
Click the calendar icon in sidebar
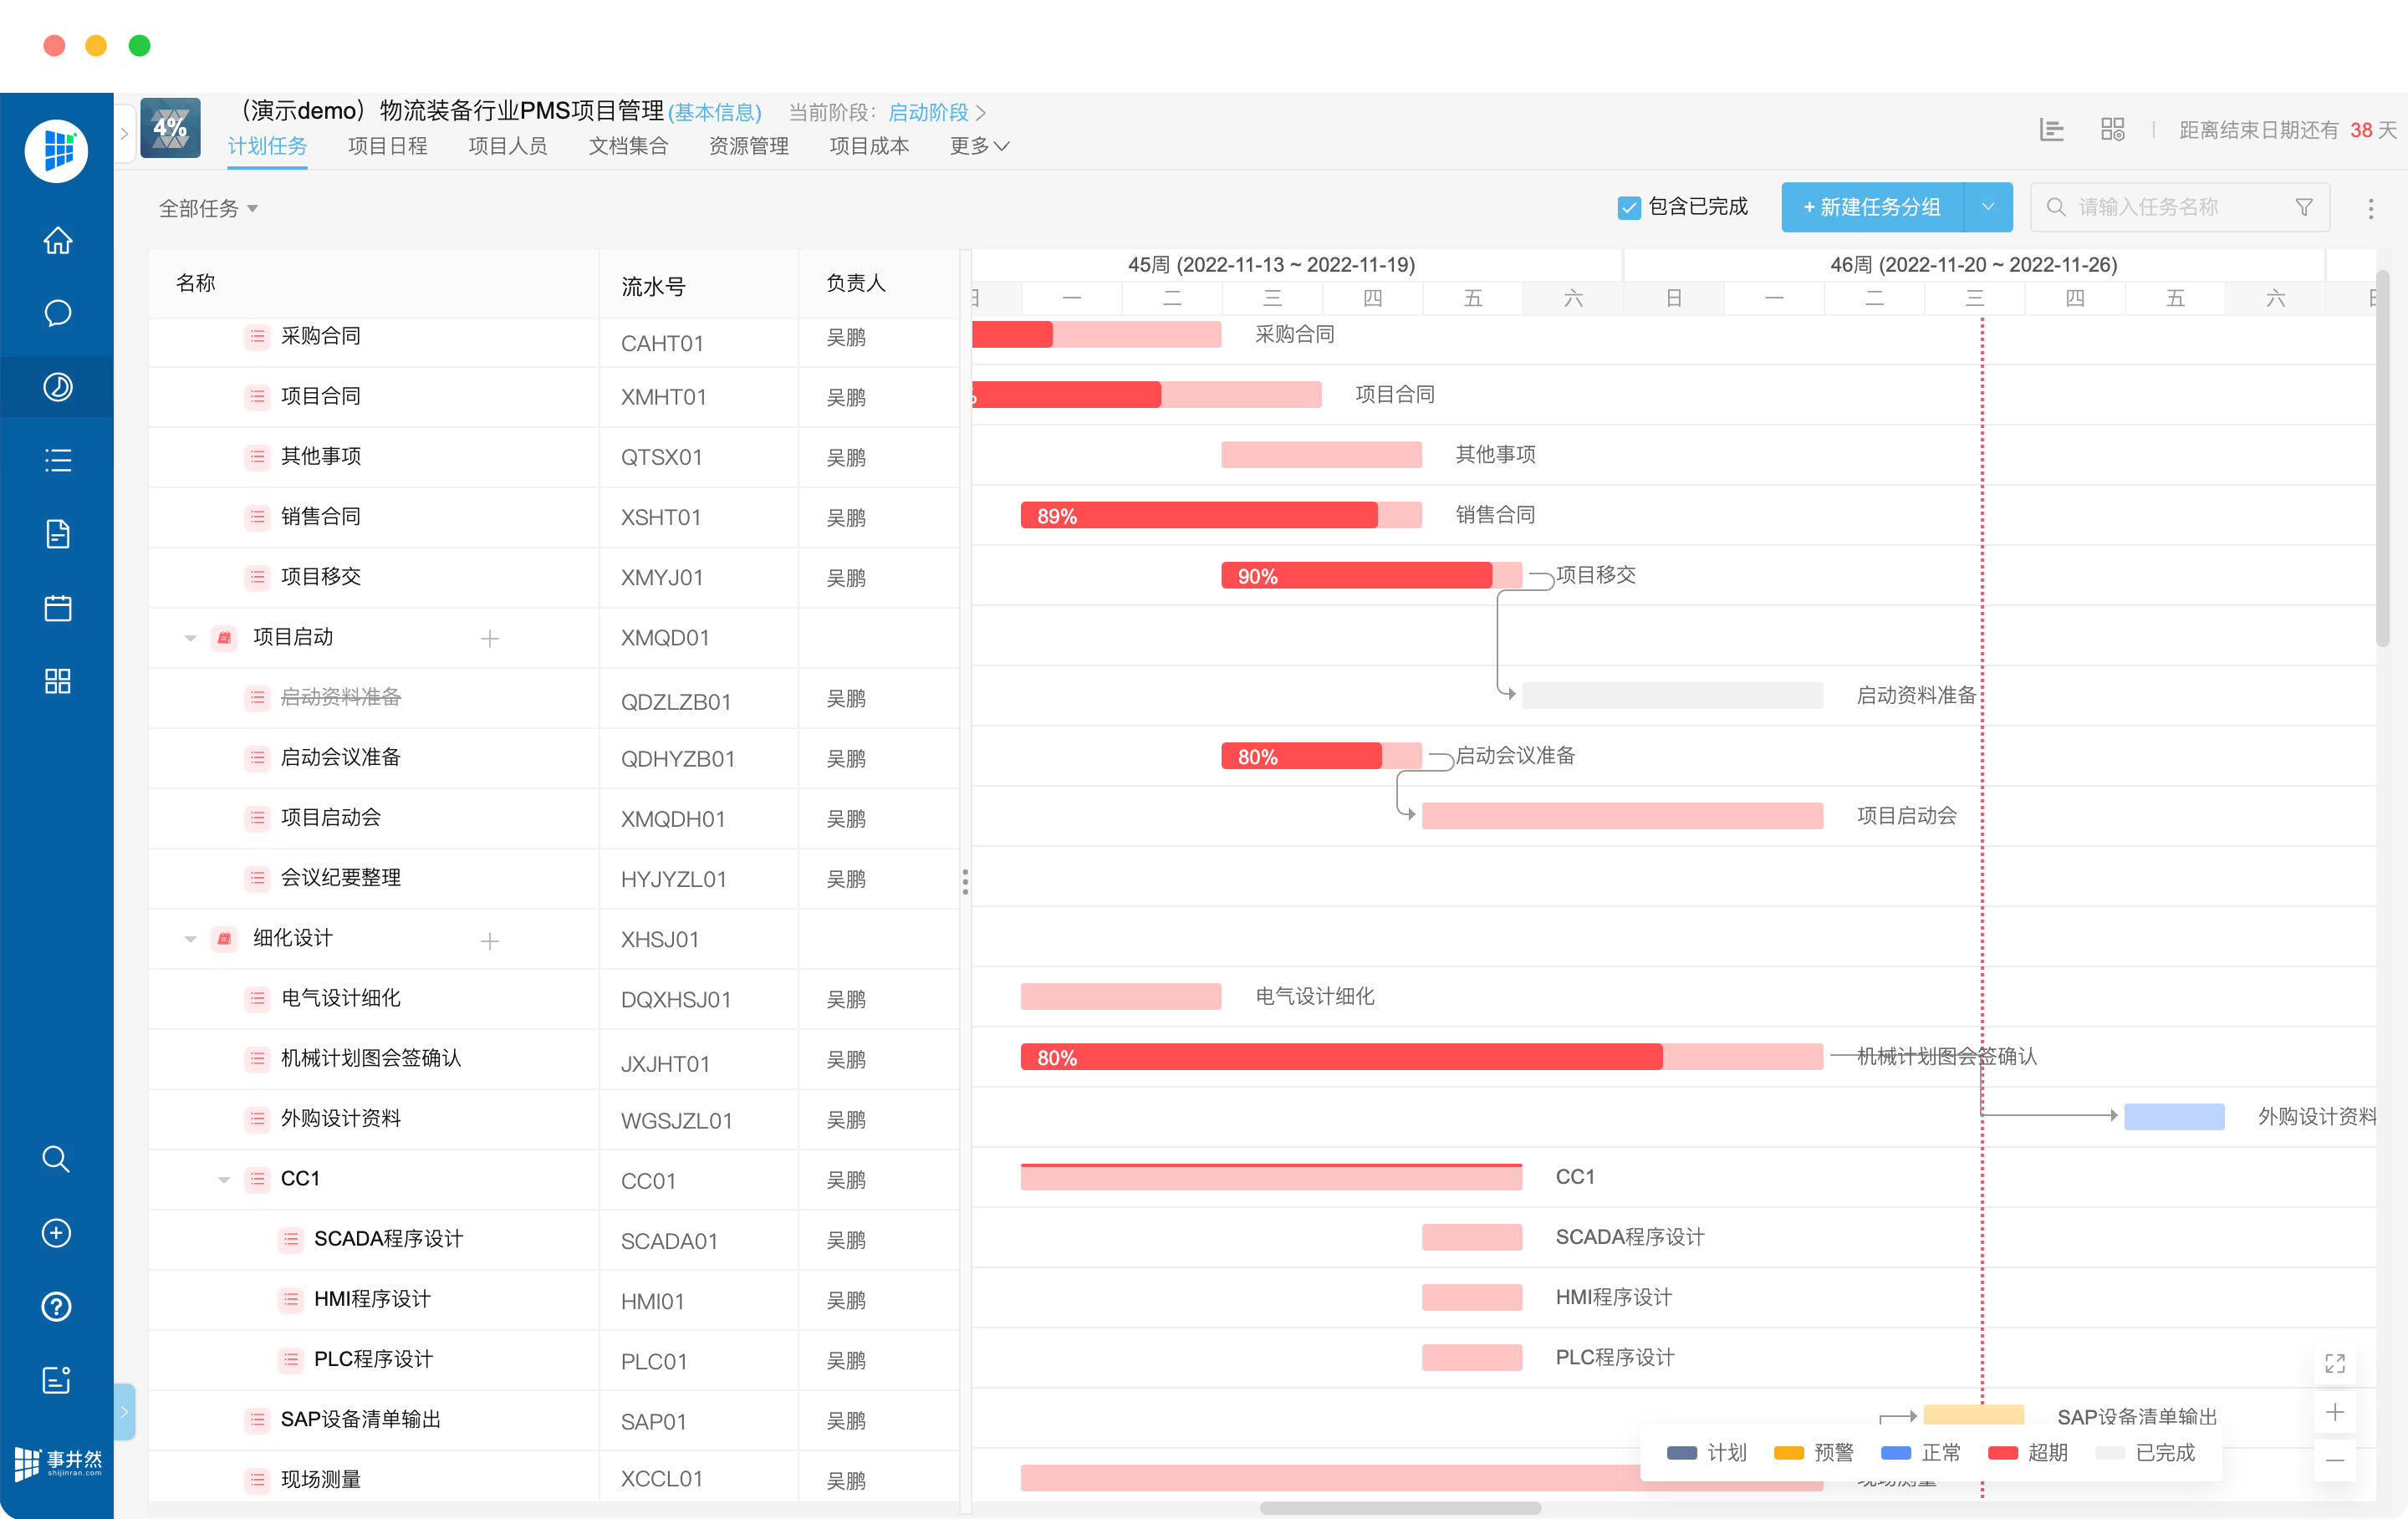click(x=57, y=607)
